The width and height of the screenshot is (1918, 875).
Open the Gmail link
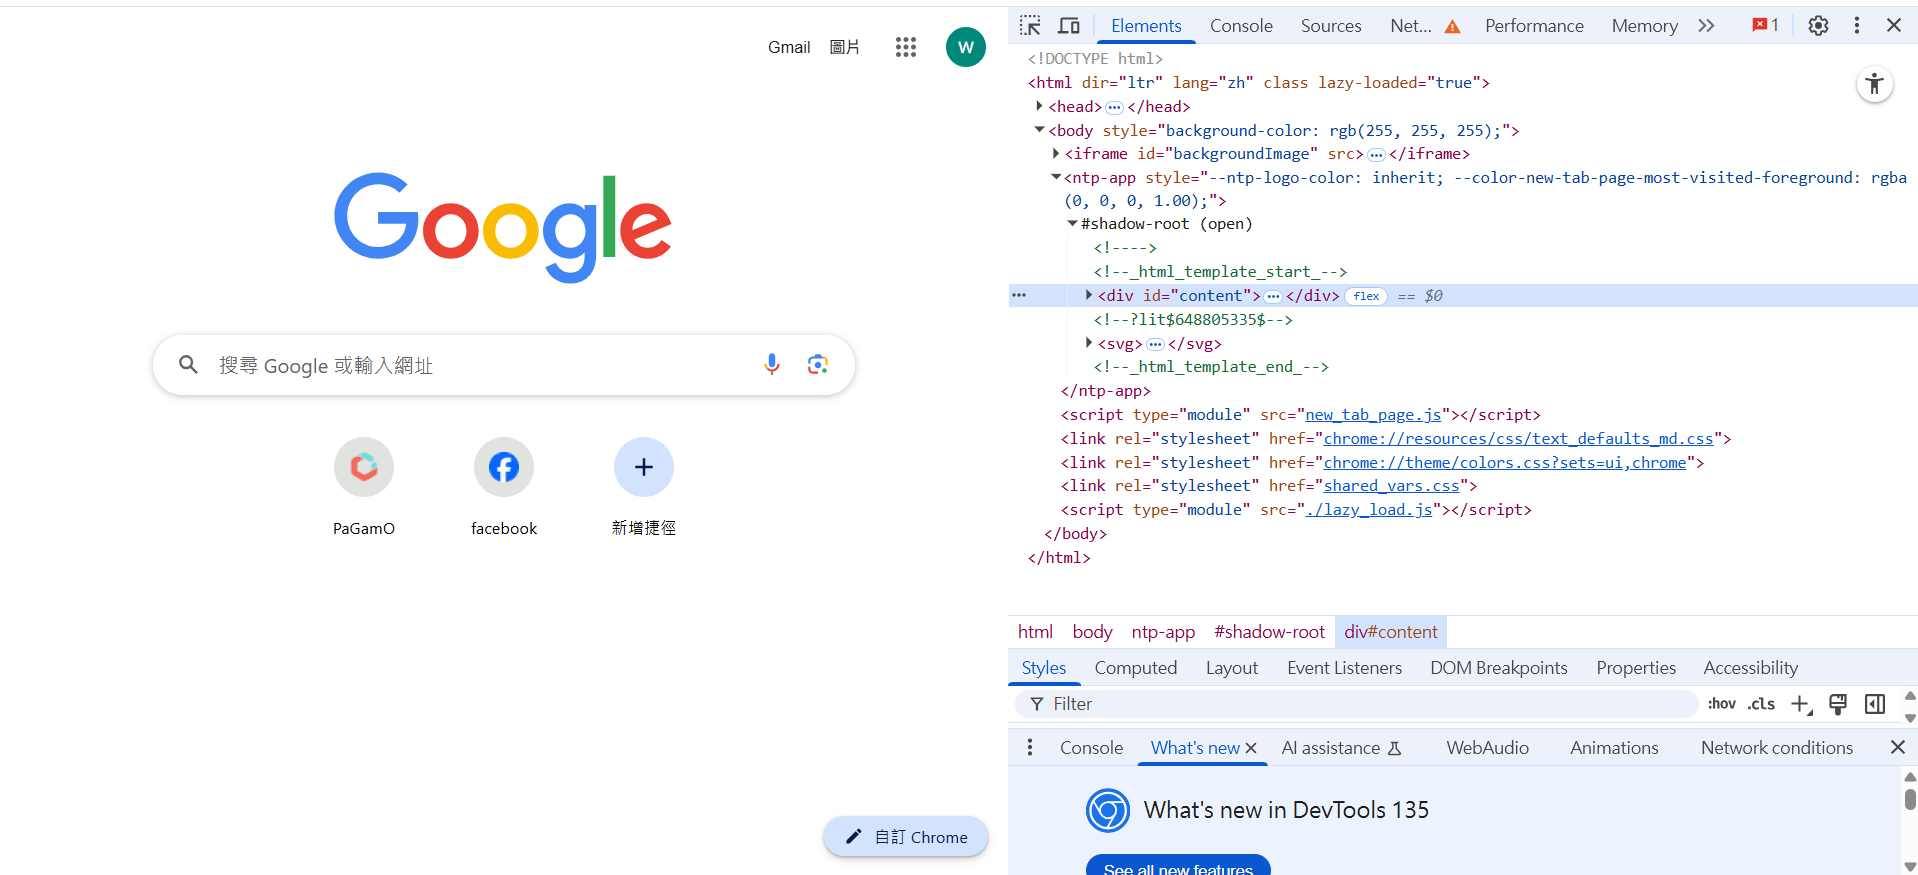click(x=789, y=47)
